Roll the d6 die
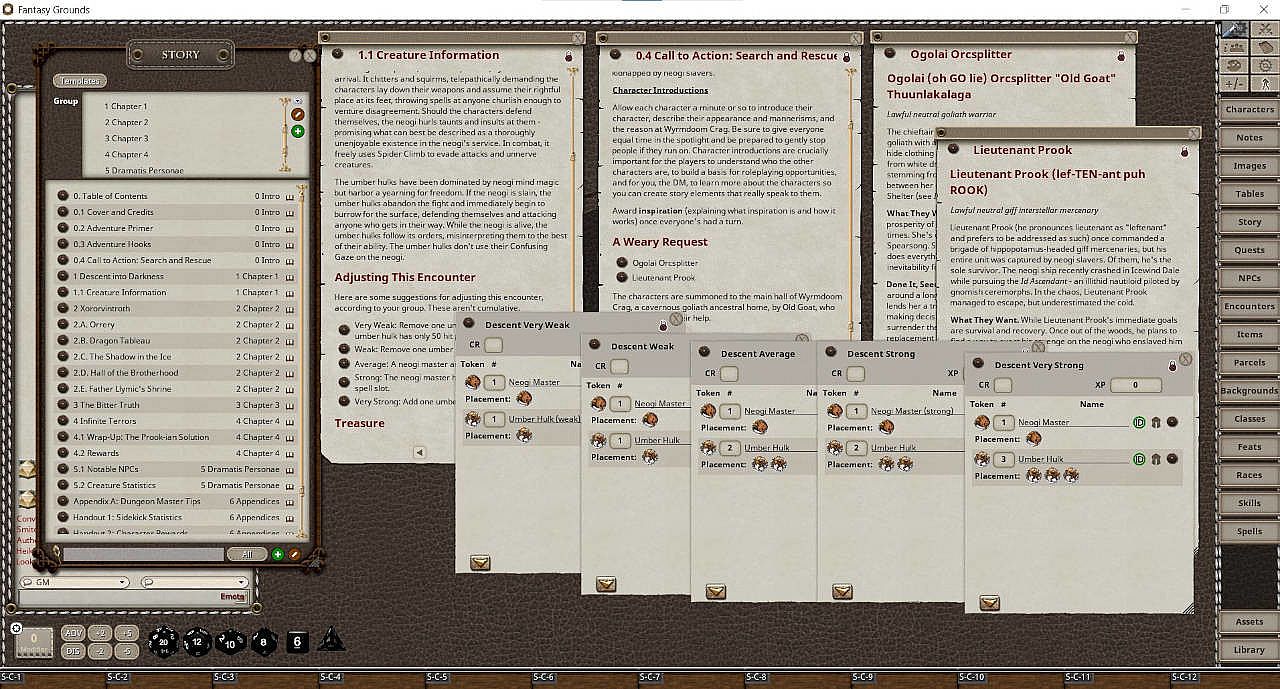Image resolution: width=1280 pixels, height=689 pixels. (297, 641)
